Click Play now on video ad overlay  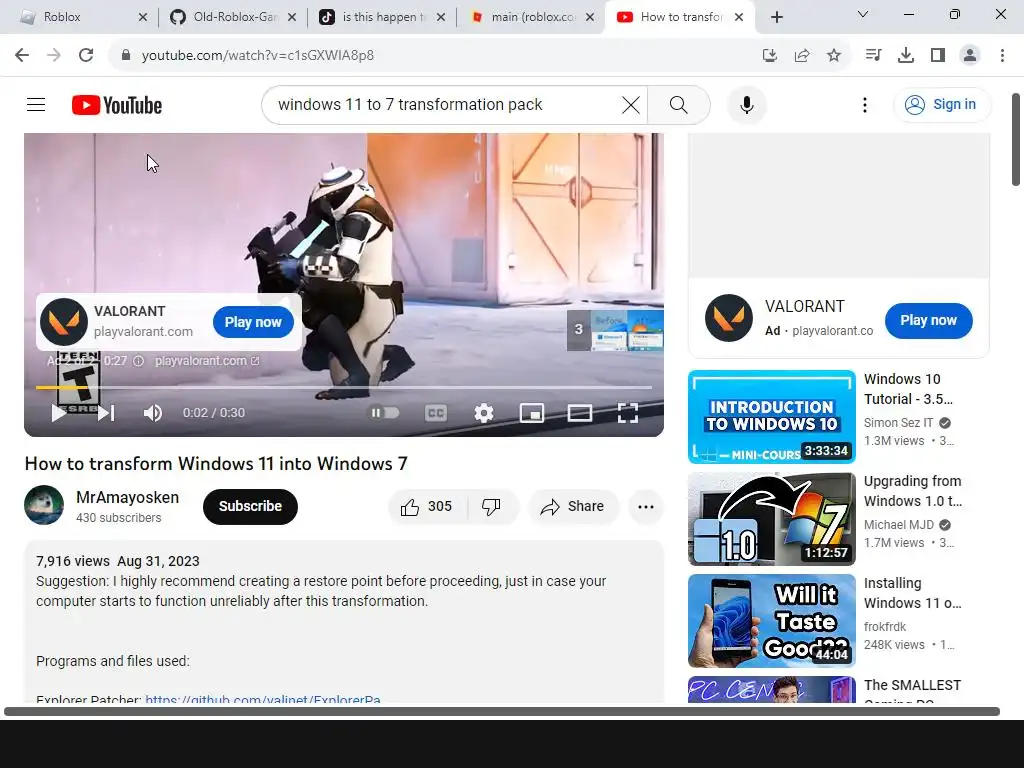253,322
